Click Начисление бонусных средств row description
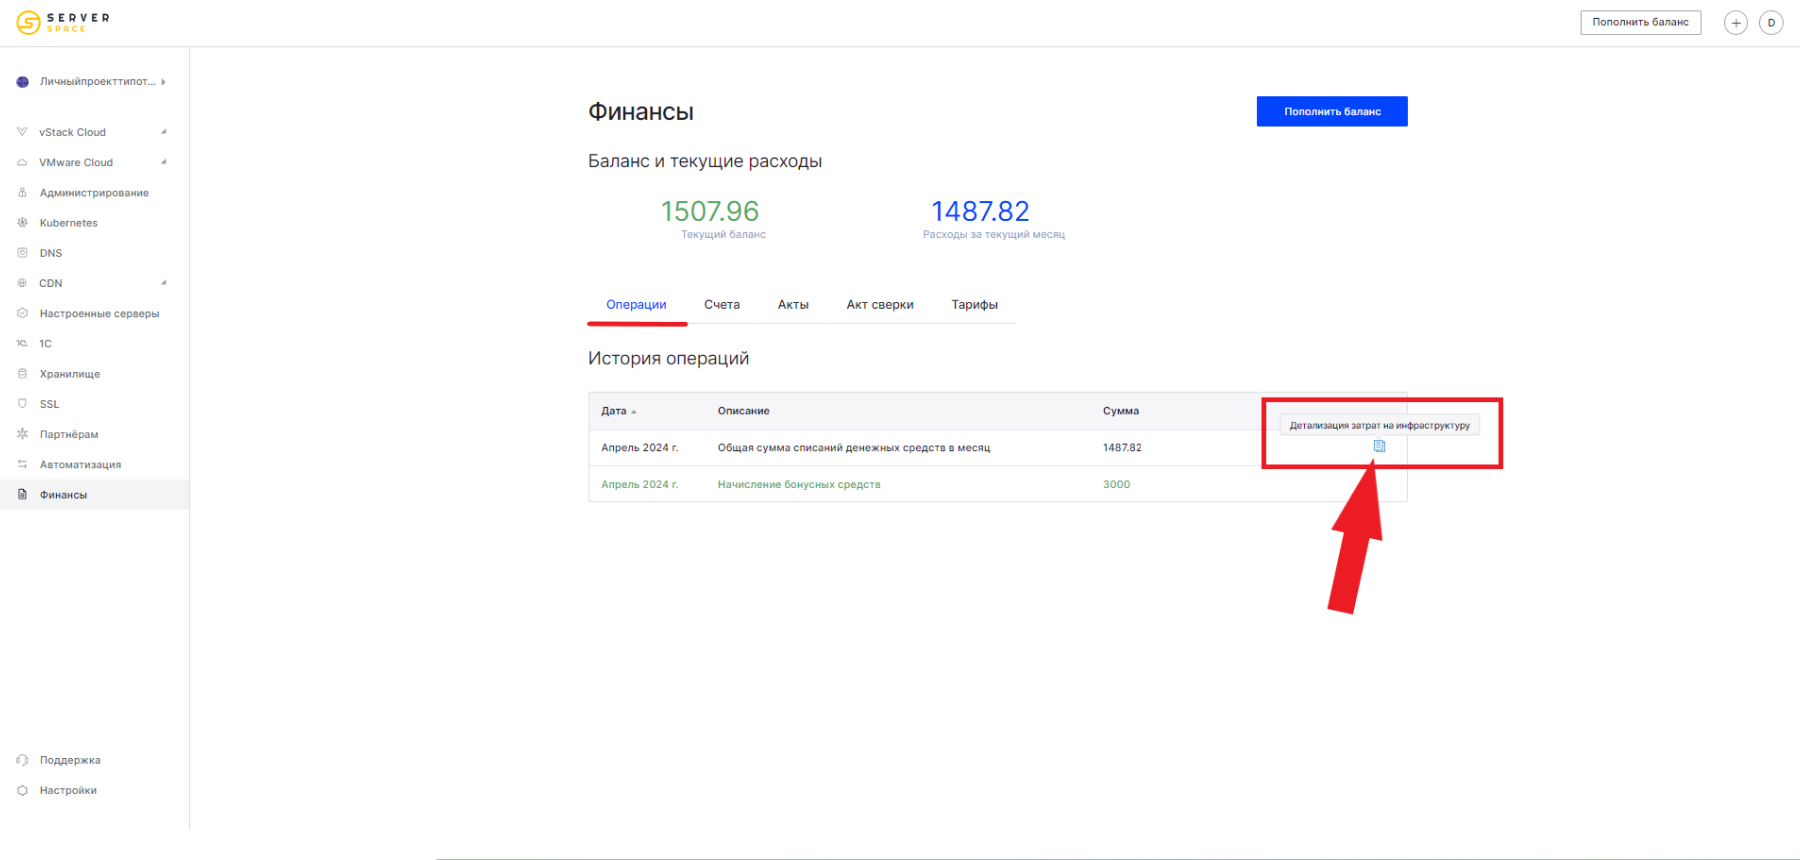This screenshot has width=1800, height=860. (799, 484)
